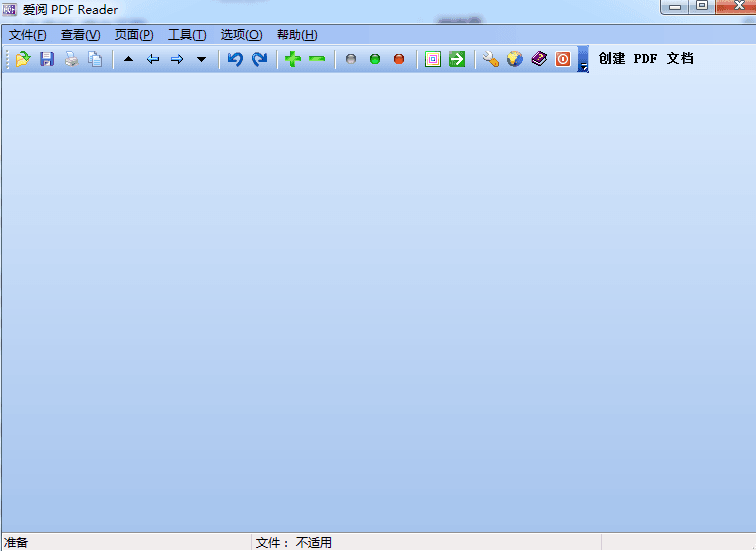Click the printer icon
Screen dimensions: 756x551
coord(71,59)
